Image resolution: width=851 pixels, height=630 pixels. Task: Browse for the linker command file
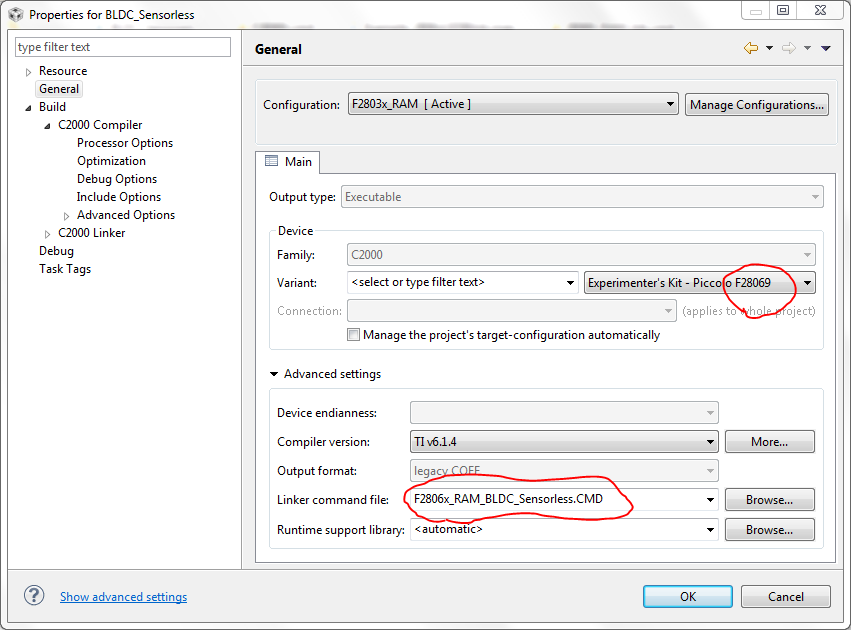click(x=769, y=499)
